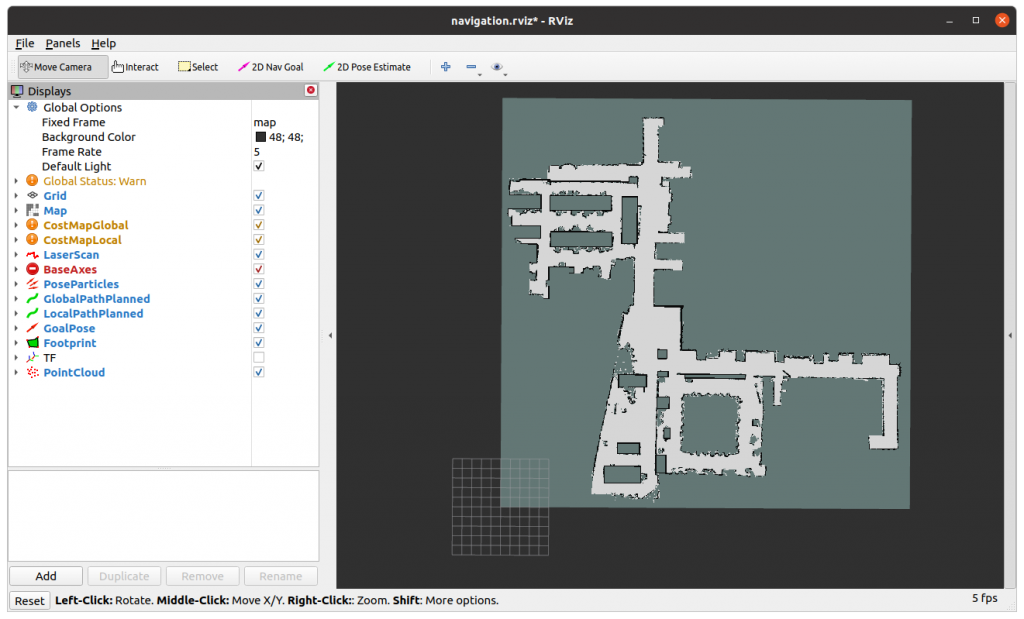Activate the Interact tool

[x=135, y=67]
